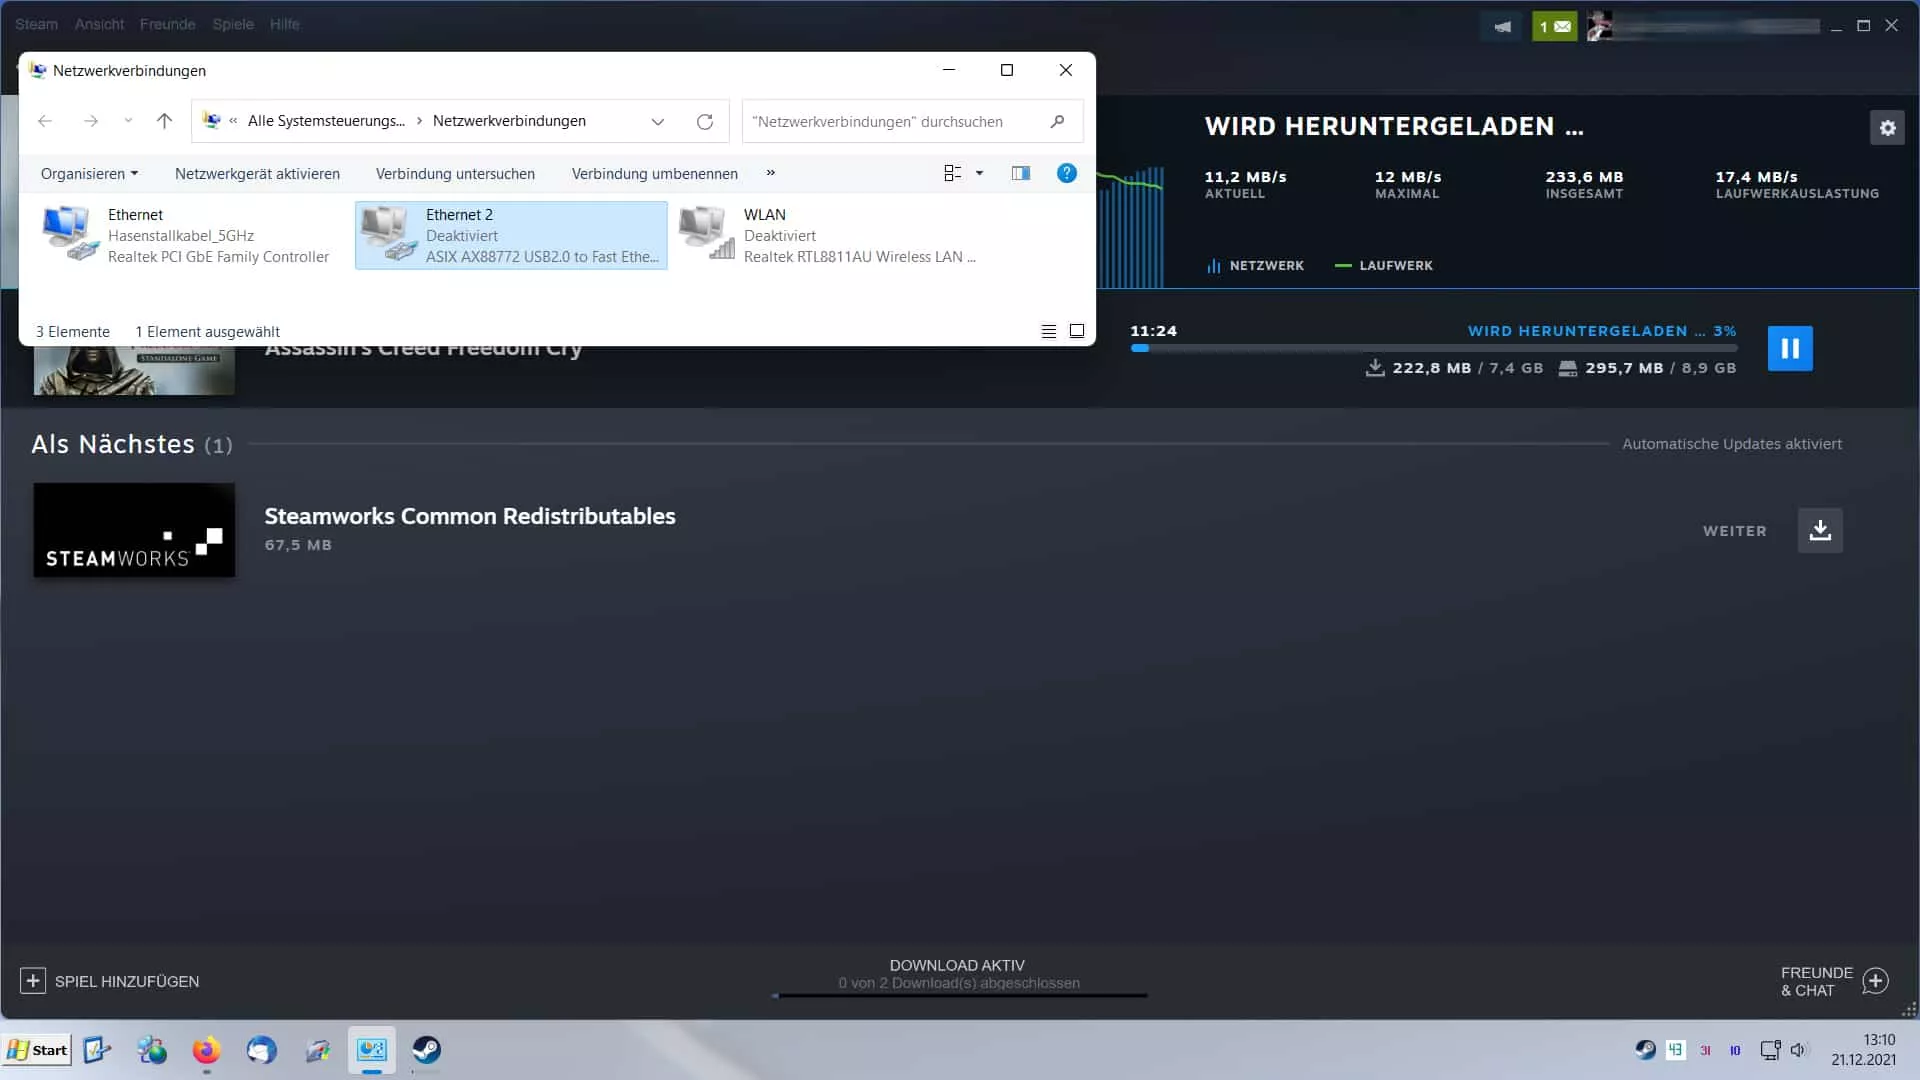Open the Ansicht menu
The width and height of the screenshot is (1920, 1080).
99,24
